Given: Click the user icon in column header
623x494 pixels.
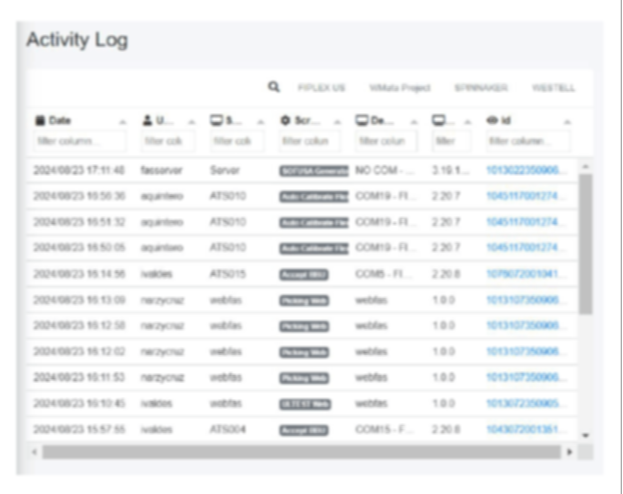Looking at the screenshot, I should pos(147,120).
